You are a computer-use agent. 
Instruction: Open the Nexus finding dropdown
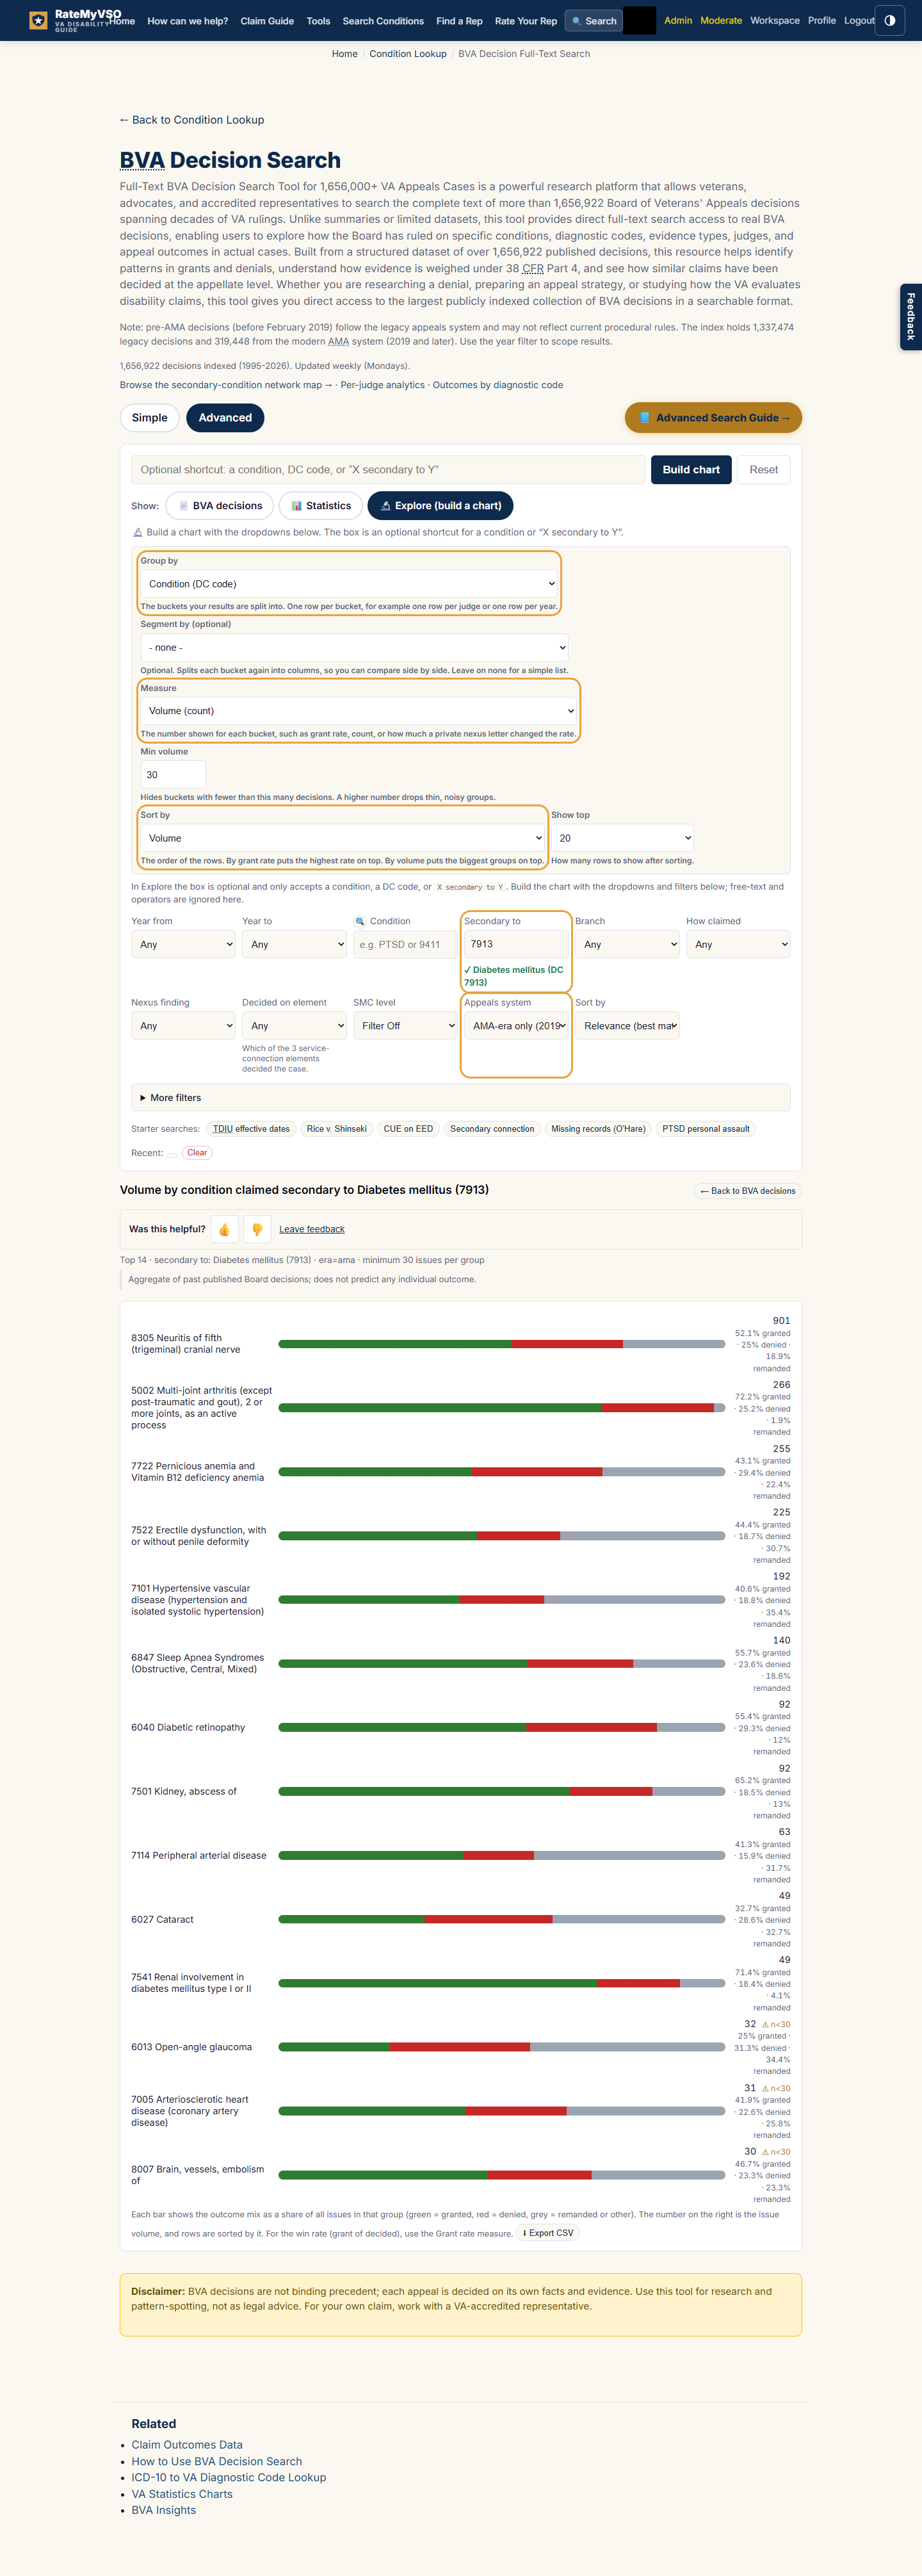(183, 1026)
